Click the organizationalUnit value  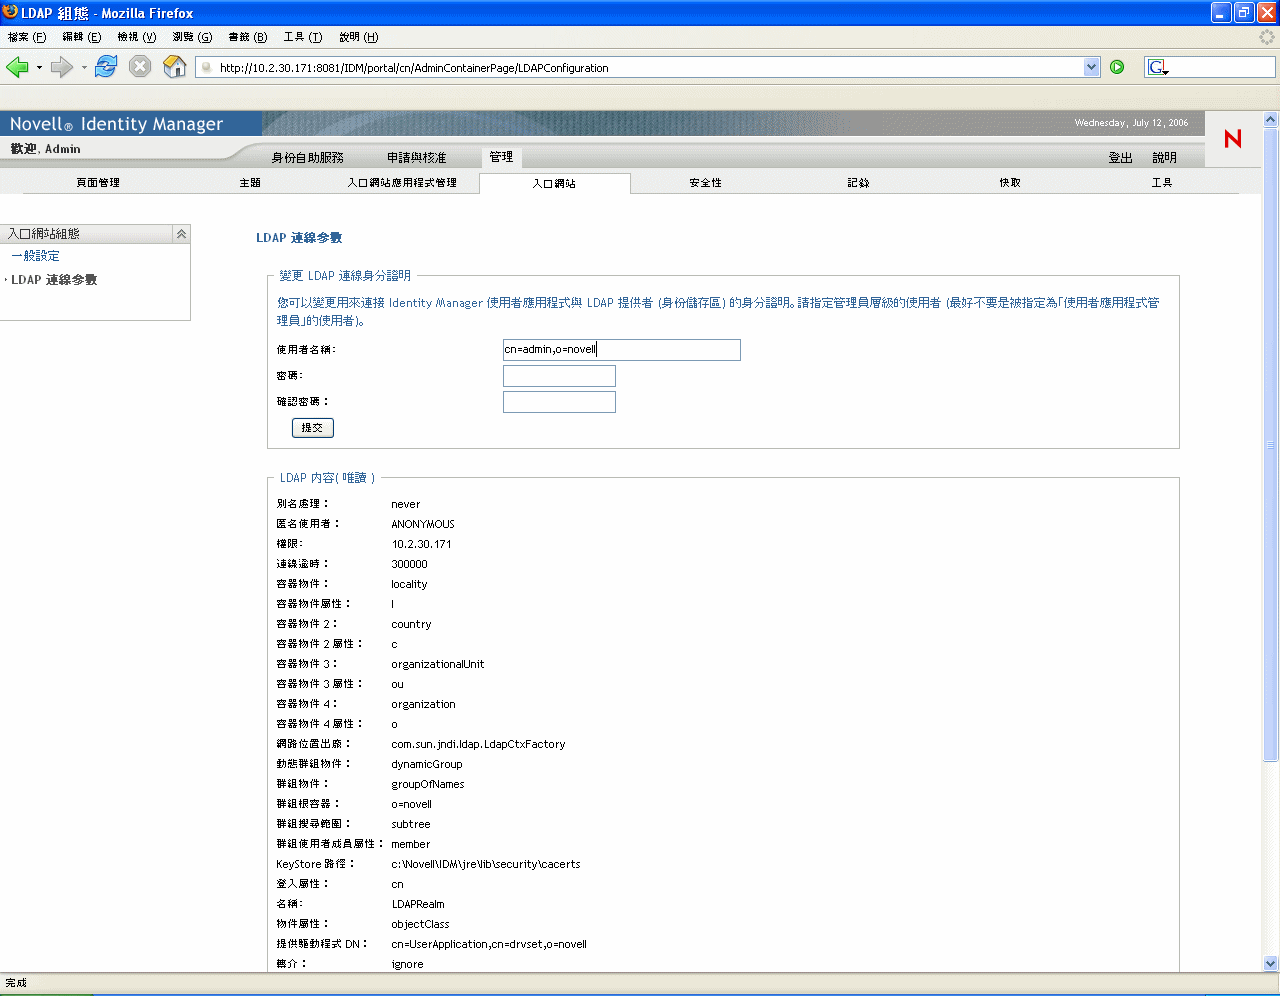click(x=438, y=664)
